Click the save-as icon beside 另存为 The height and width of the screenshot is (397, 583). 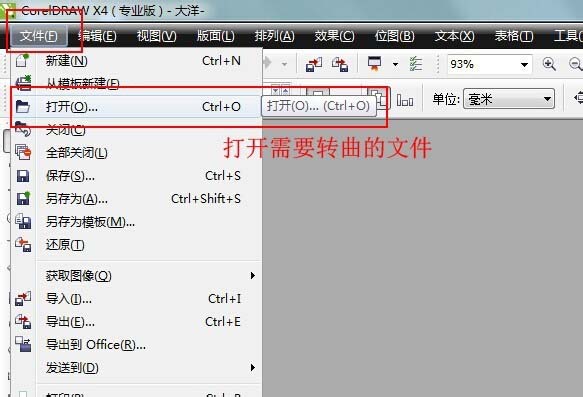23,198
